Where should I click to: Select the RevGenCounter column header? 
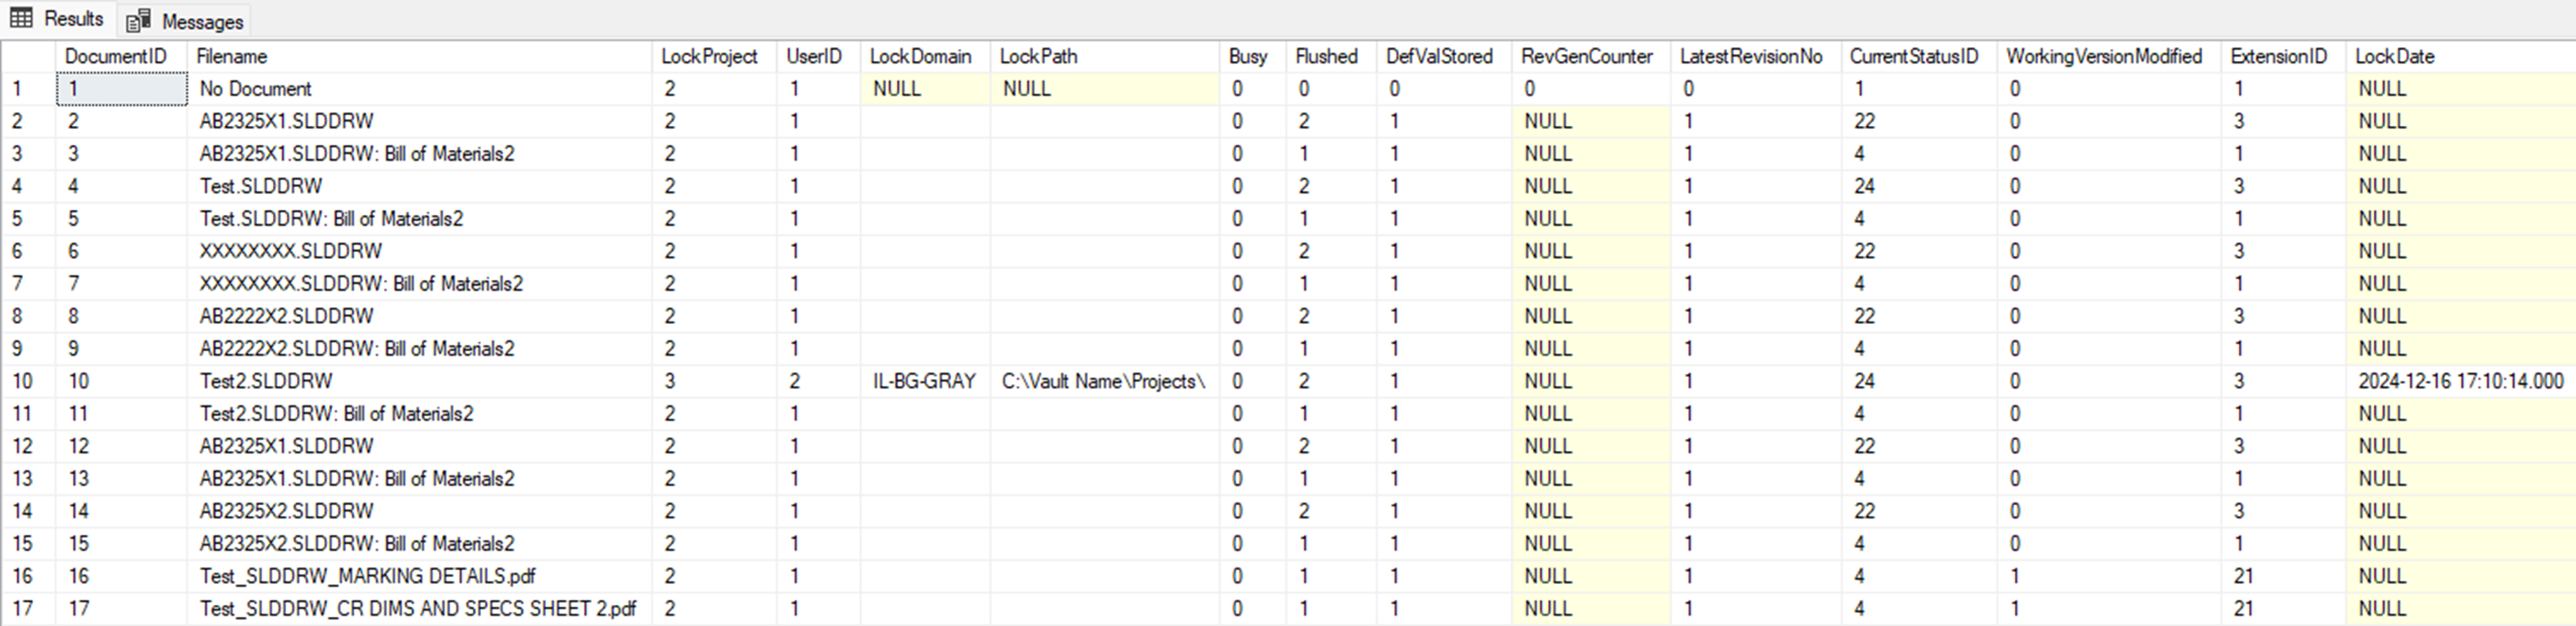point(1586,57)
